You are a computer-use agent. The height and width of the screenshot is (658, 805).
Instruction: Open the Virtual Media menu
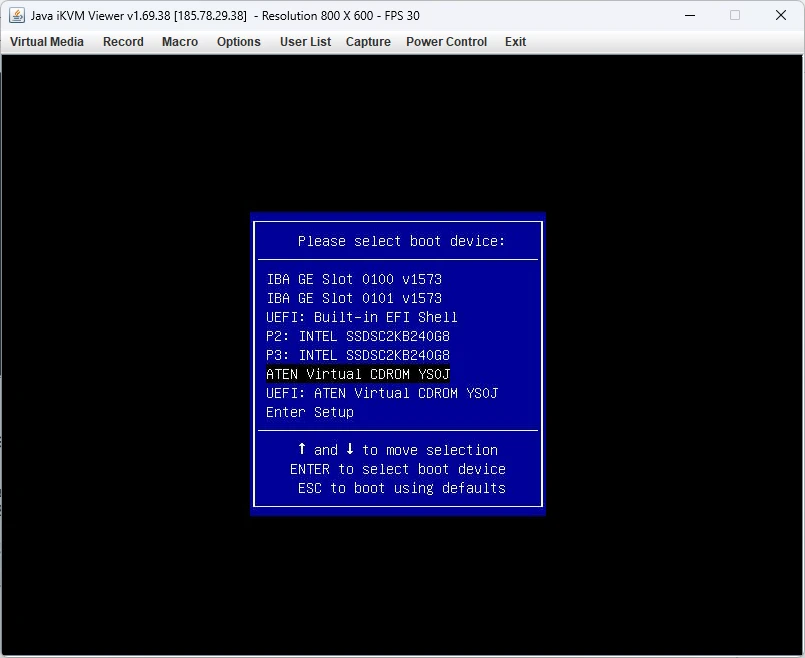coord(46,42)
